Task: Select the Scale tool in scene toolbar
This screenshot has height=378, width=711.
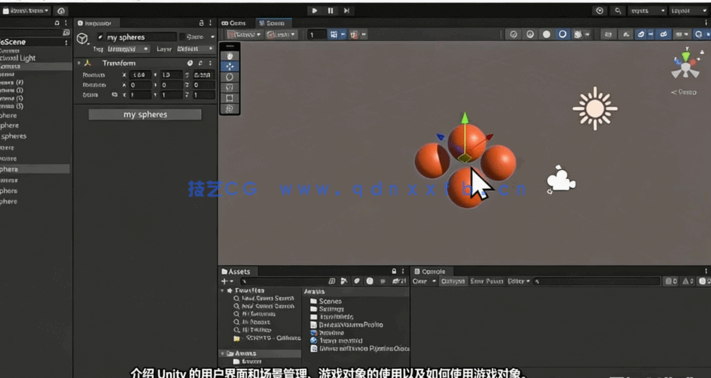Action: [x=230, y=87]
